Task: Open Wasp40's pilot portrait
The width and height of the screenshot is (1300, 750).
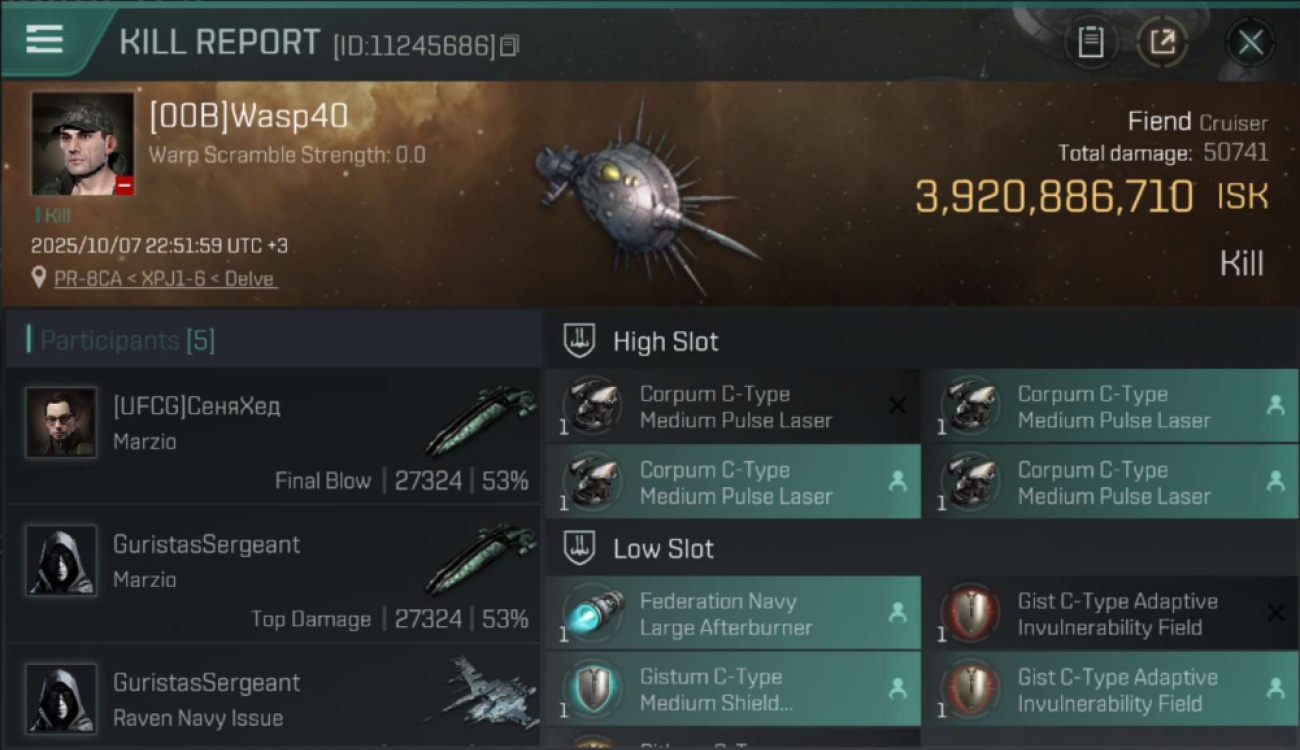Action: pos(82,144)
